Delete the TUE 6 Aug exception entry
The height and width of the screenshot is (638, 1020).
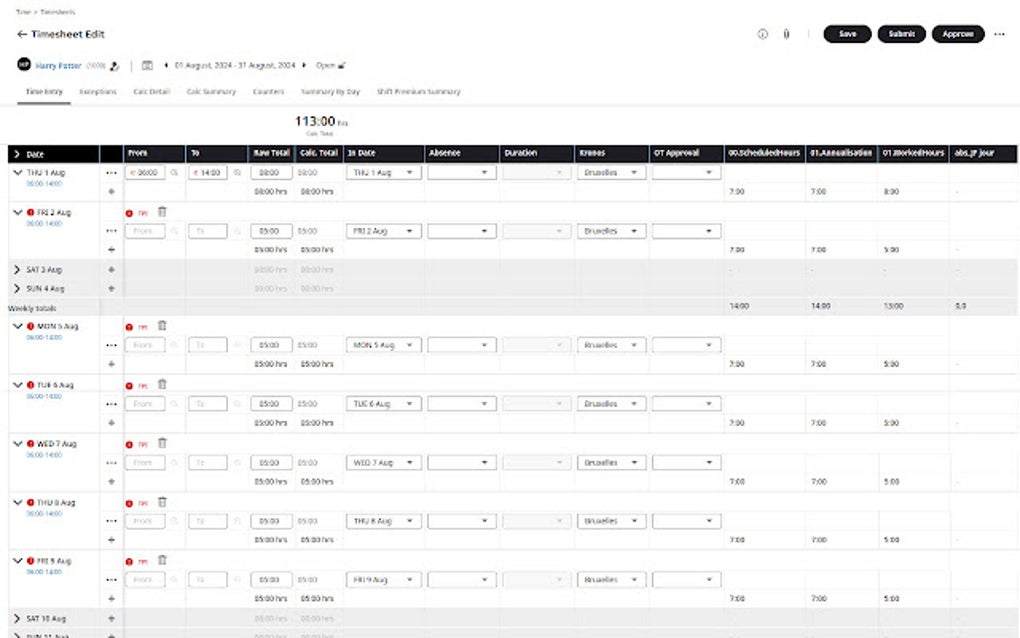163,384
